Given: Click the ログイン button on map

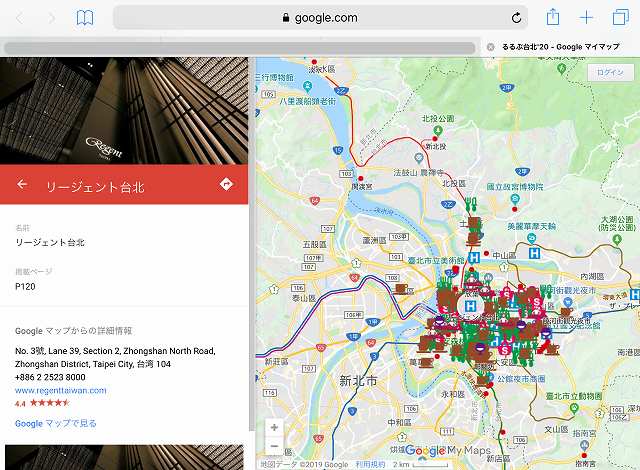Looking at the screenshot, I should [611, 72].
